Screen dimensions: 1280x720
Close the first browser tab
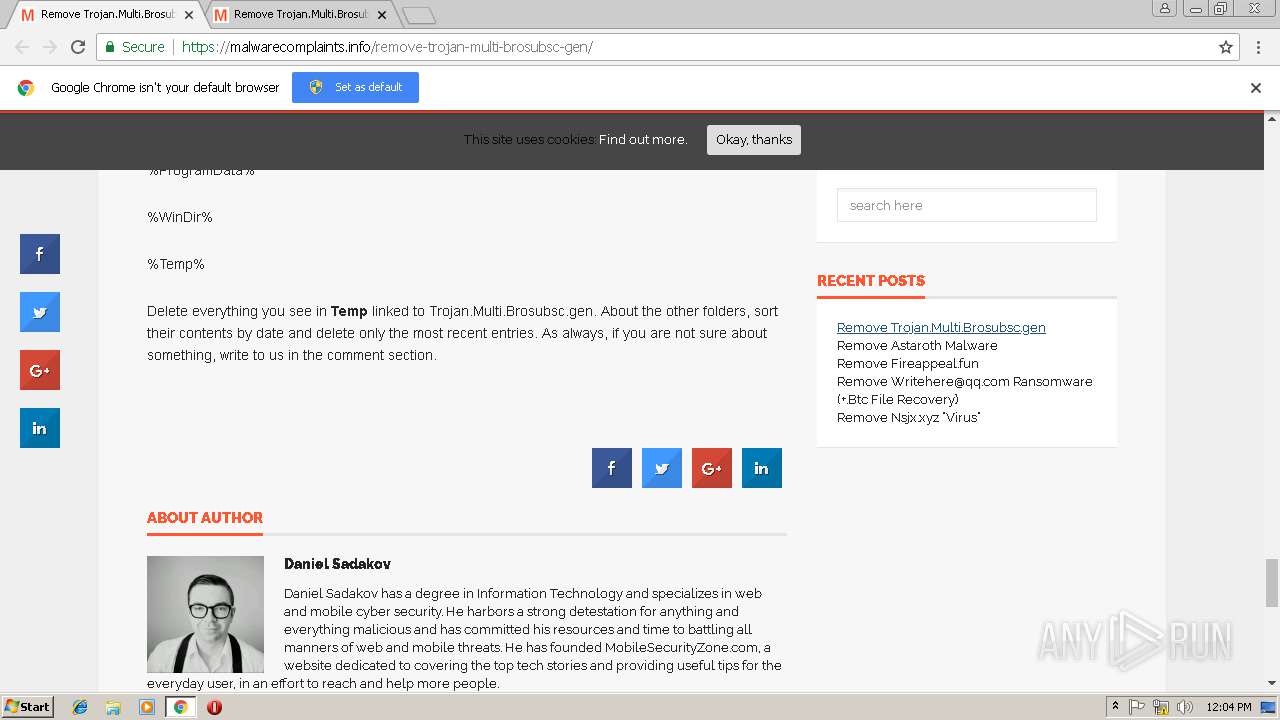(189, 15)
